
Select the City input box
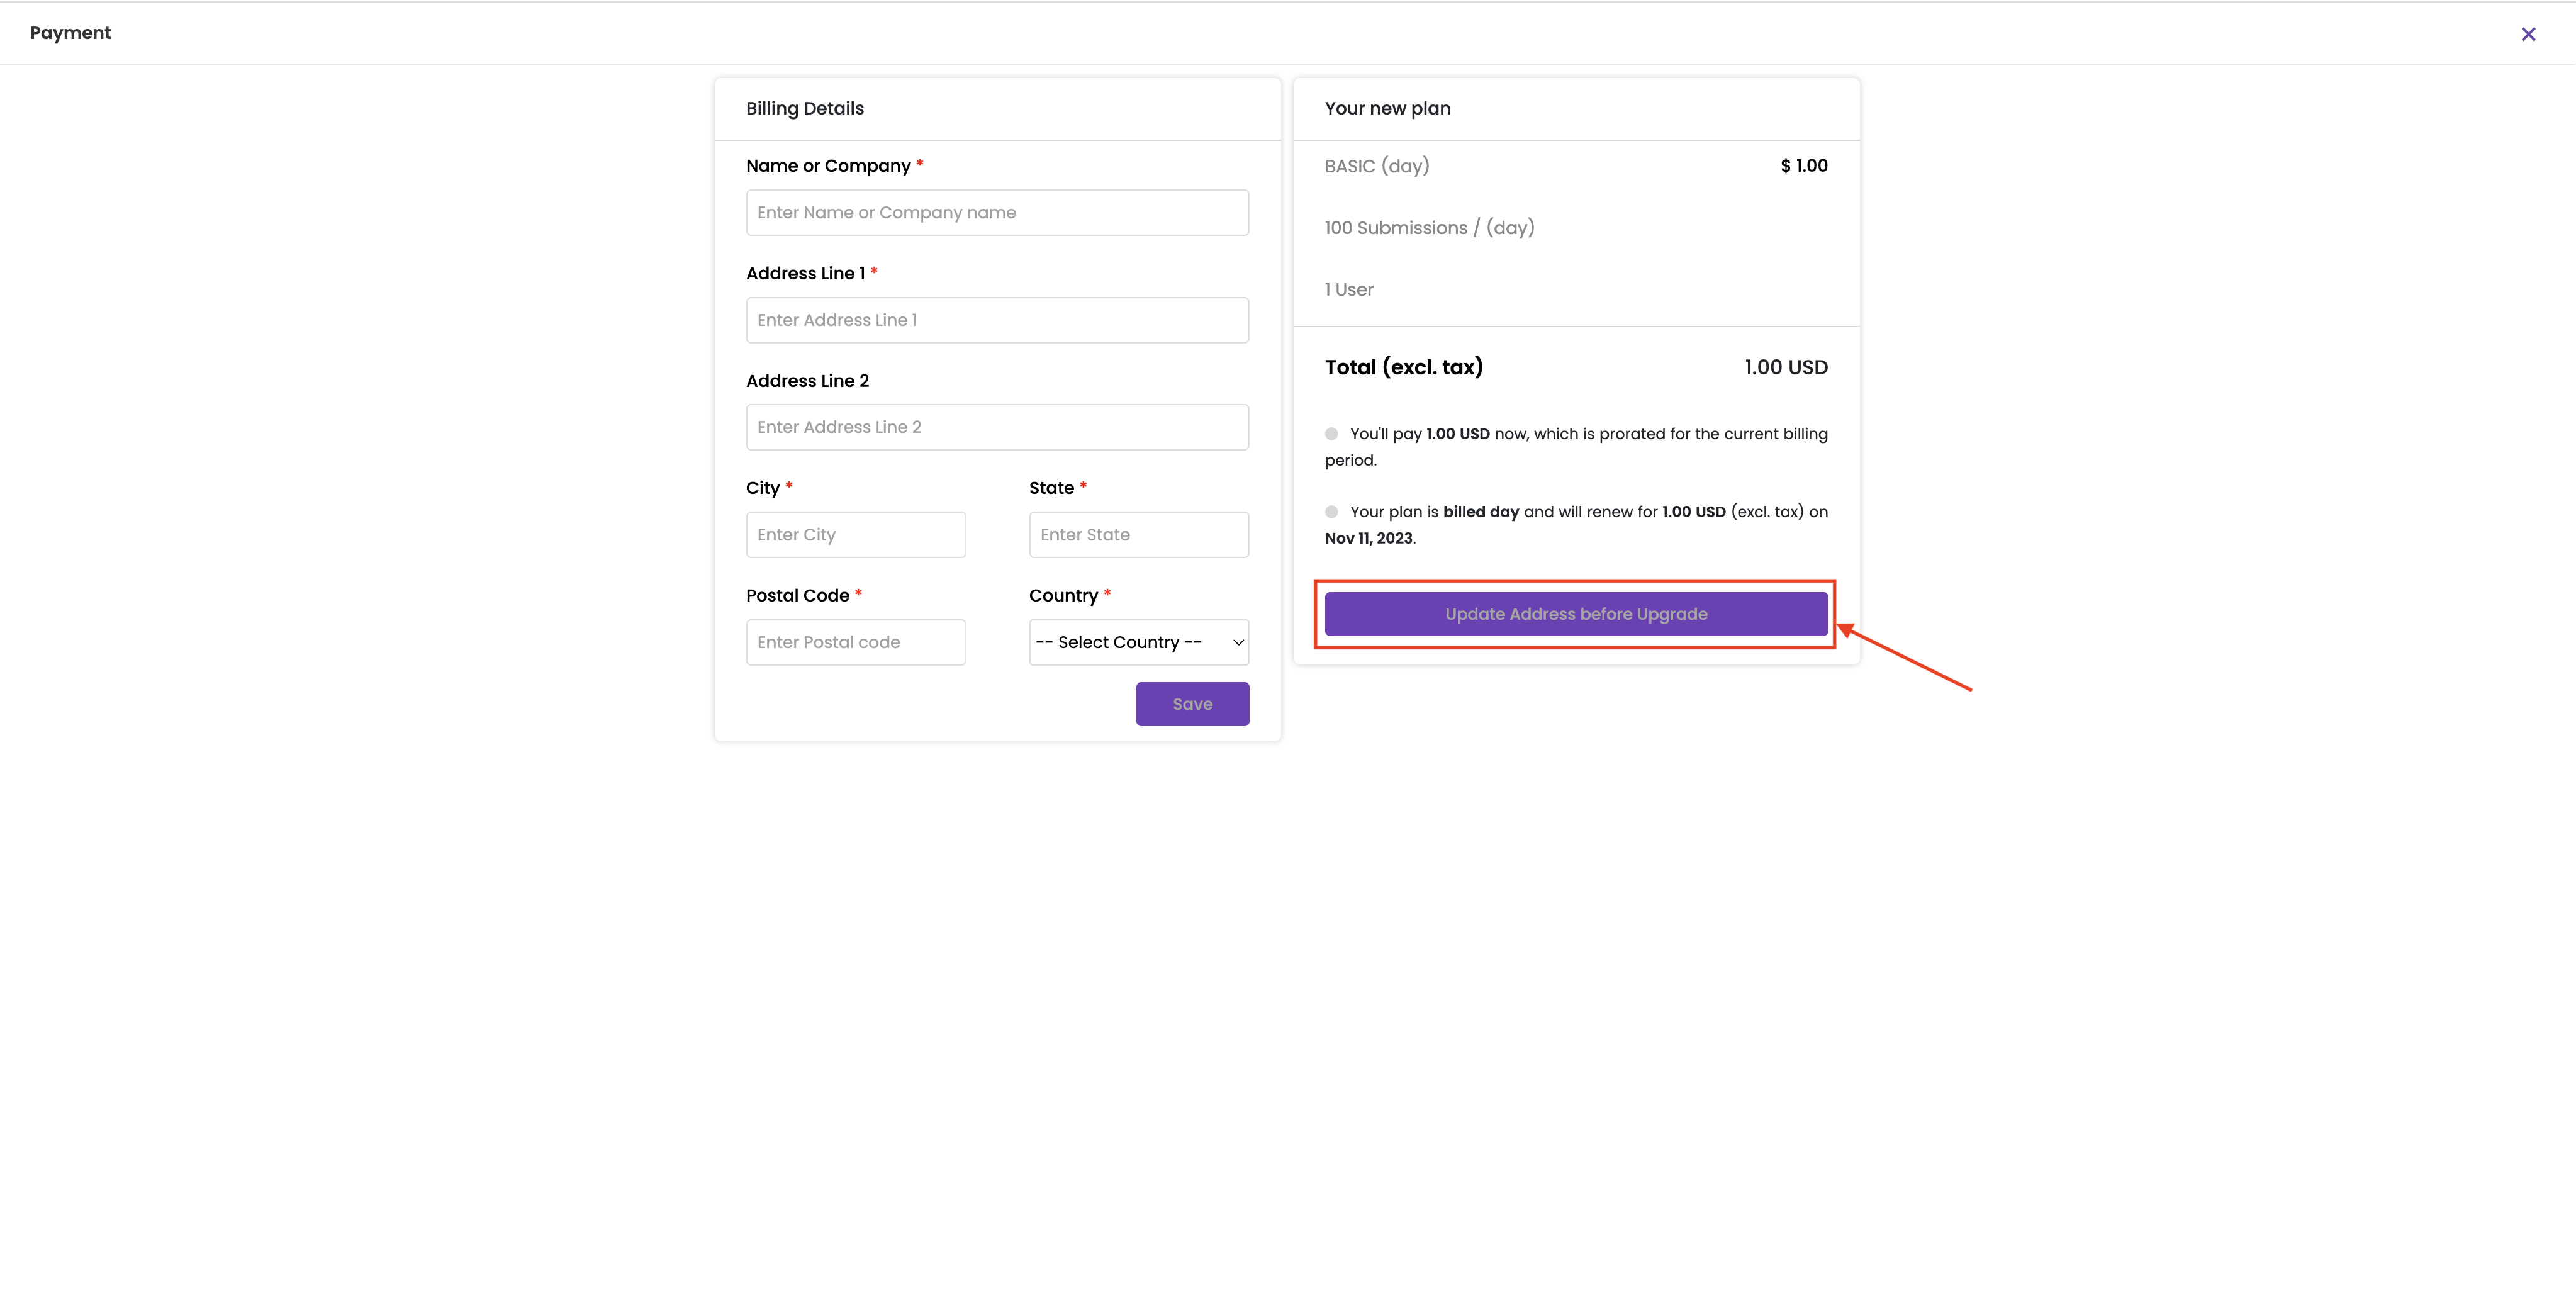(856, 535)
